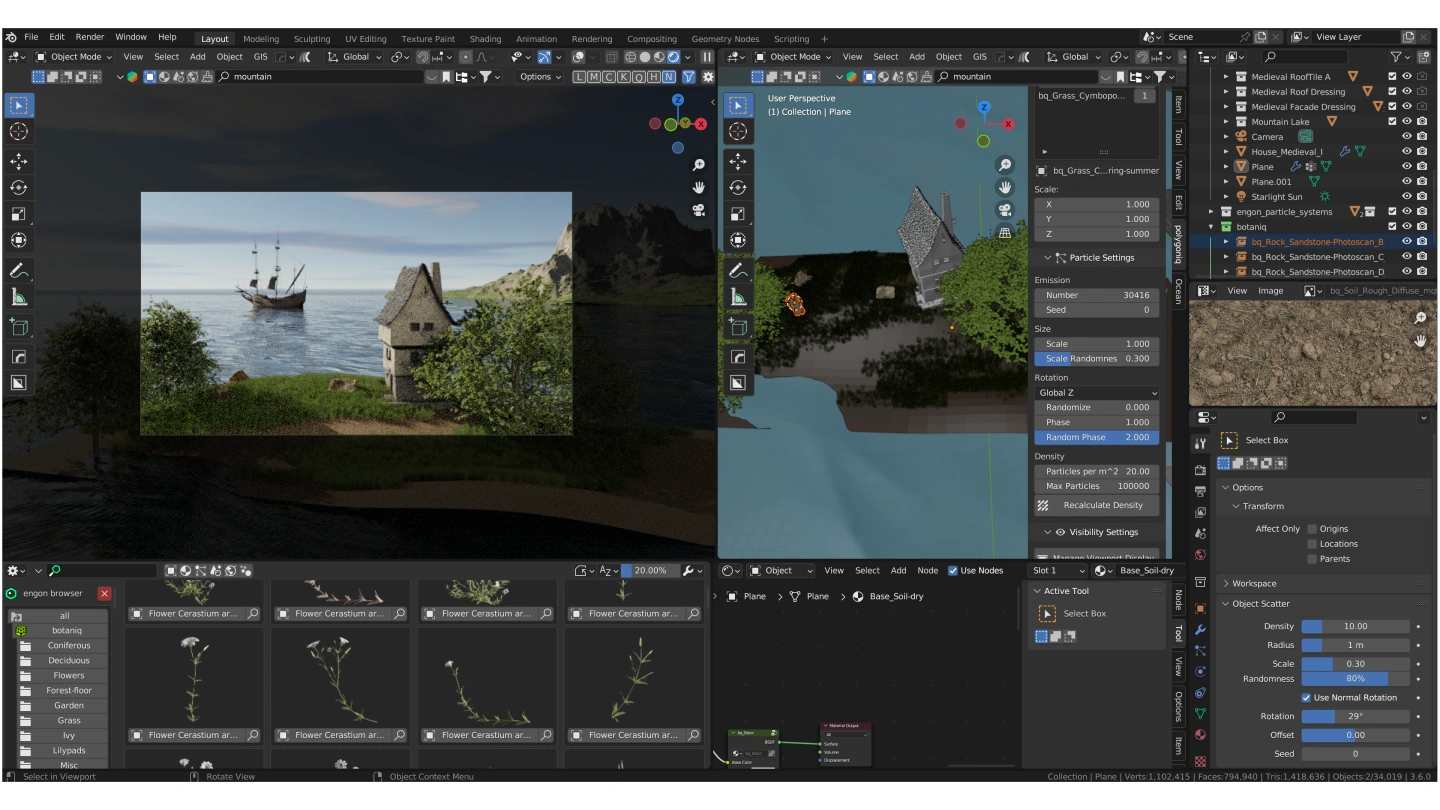Open the File menu
This screenshot has width=1440, height=810.
31,37
